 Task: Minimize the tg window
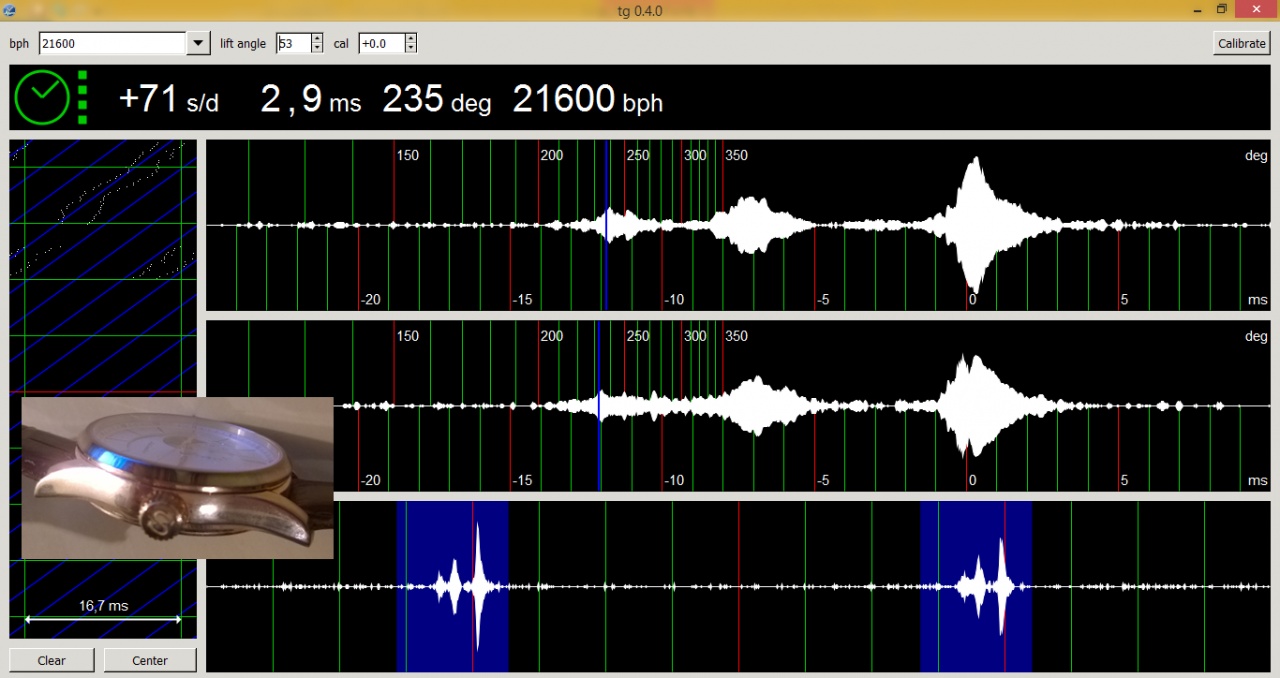pos(1196,9)
